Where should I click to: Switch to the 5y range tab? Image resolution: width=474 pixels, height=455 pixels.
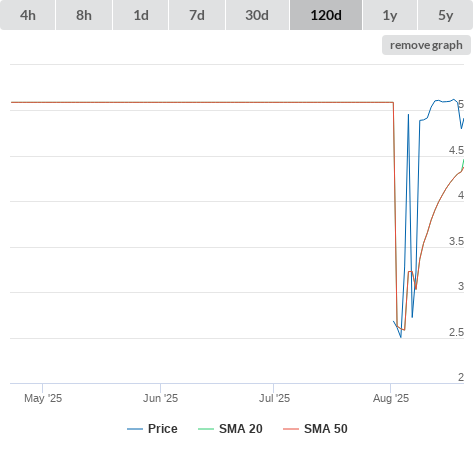pos(446,15)
